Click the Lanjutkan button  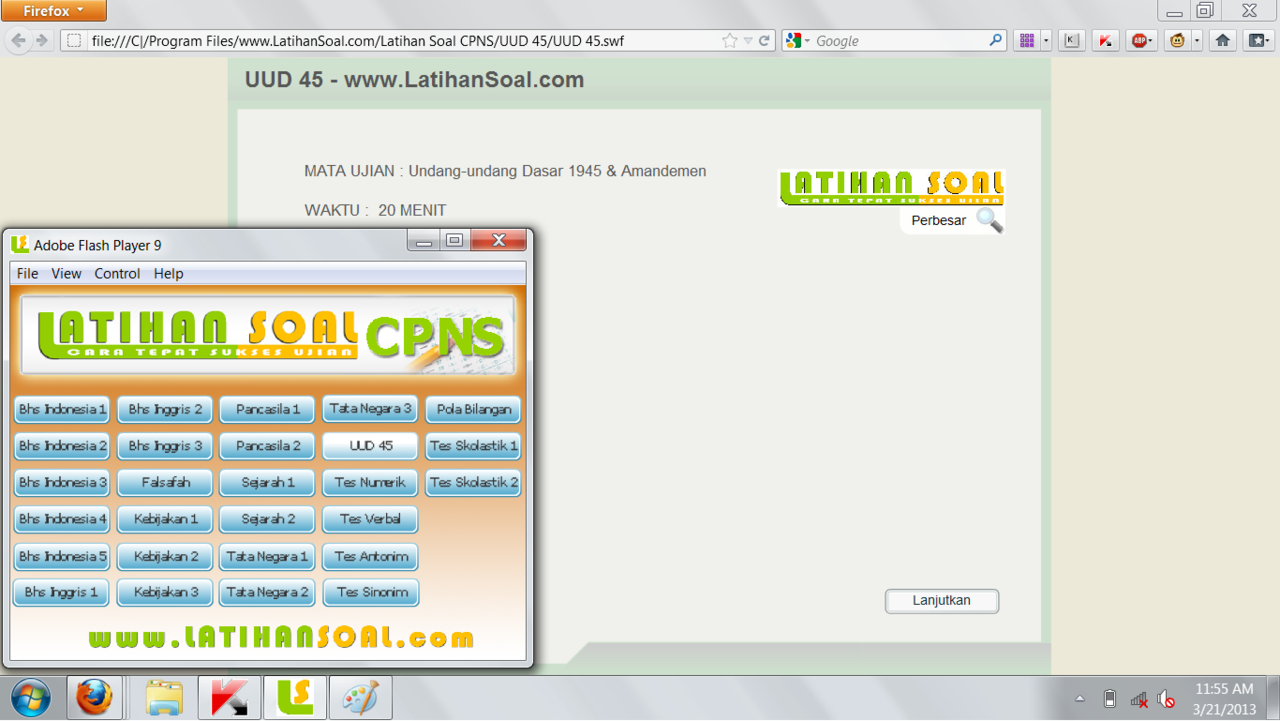click(x=942, y=601)
